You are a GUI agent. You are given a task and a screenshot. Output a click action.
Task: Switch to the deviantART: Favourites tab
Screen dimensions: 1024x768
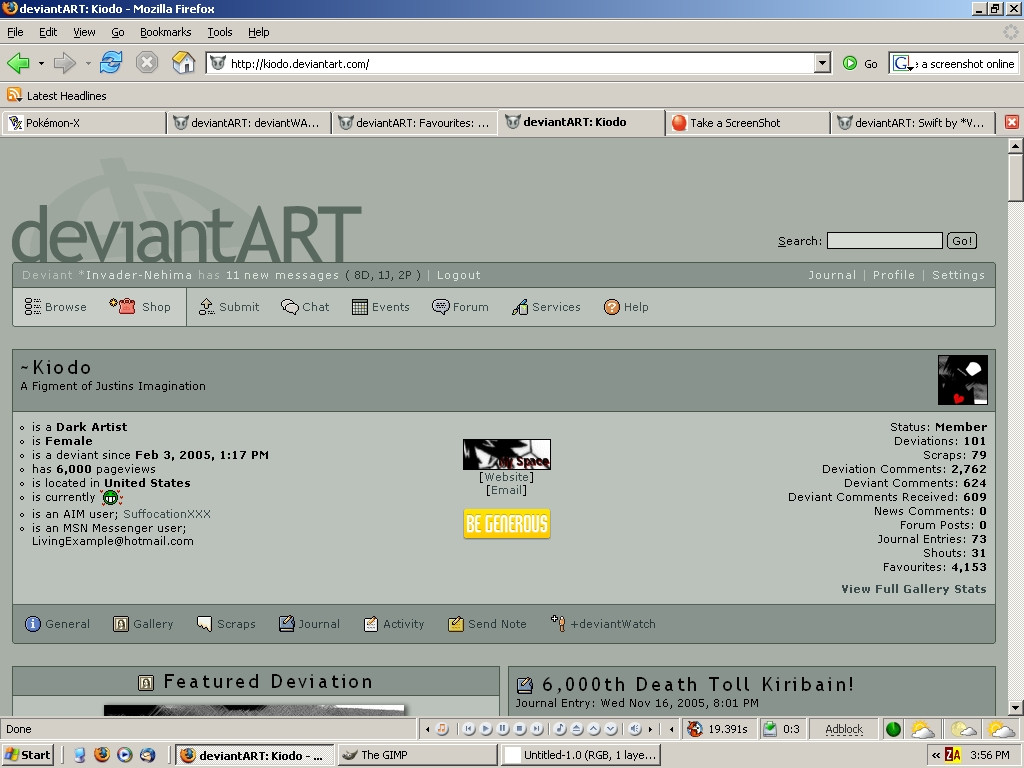pyautogui.click(x=415, y=123)
